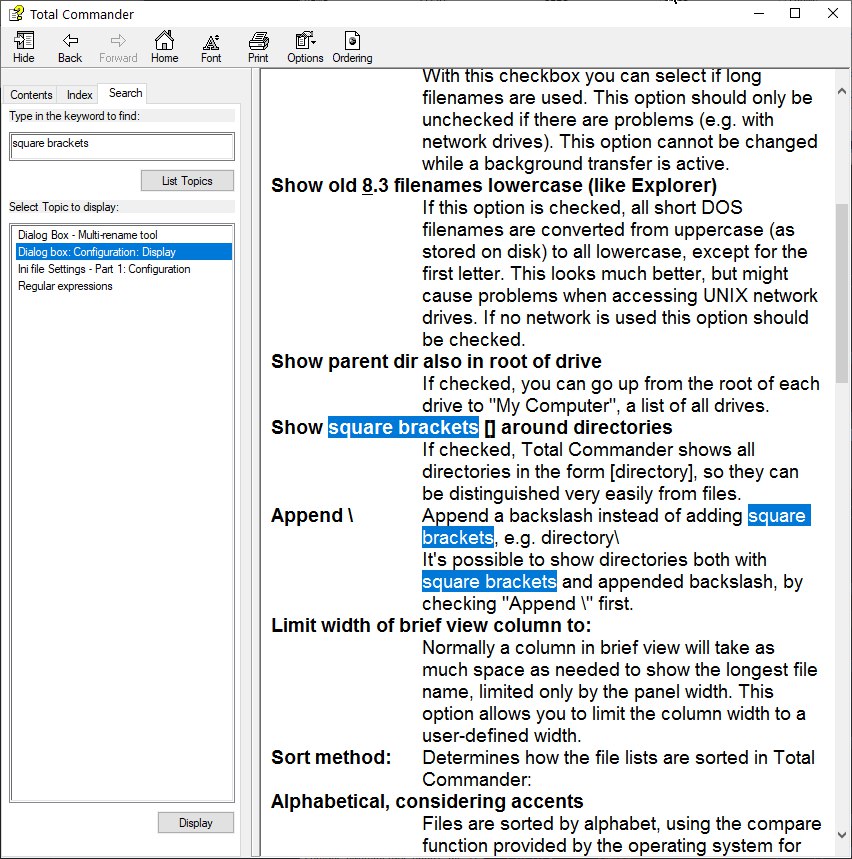Viewport: 852px width, 859px height.
Task: Click the Forward arrow icon
Action: (118, 47)
